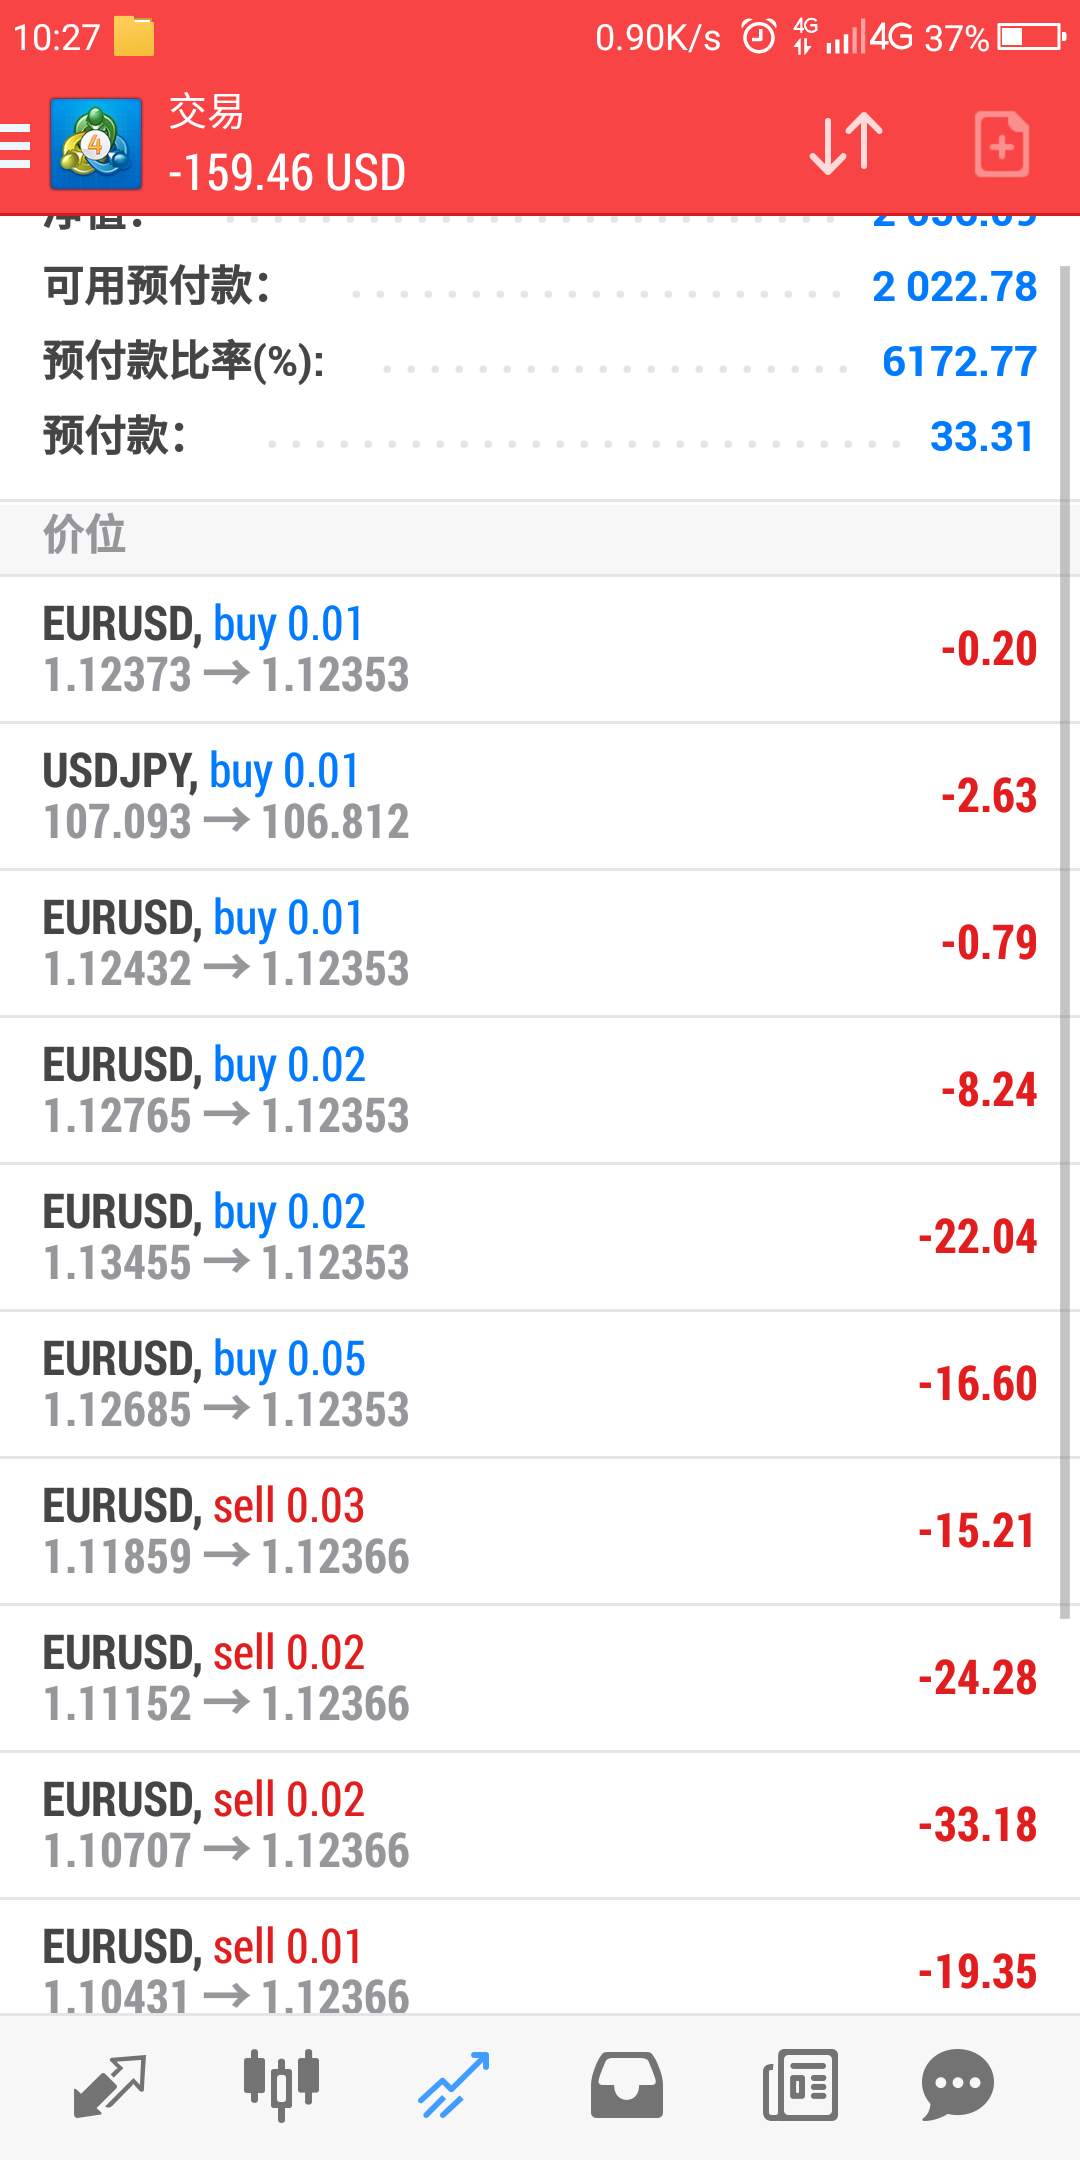1080x2160 pixels.
Task: Tap the new order document icon
Action: coord(1002,145)
